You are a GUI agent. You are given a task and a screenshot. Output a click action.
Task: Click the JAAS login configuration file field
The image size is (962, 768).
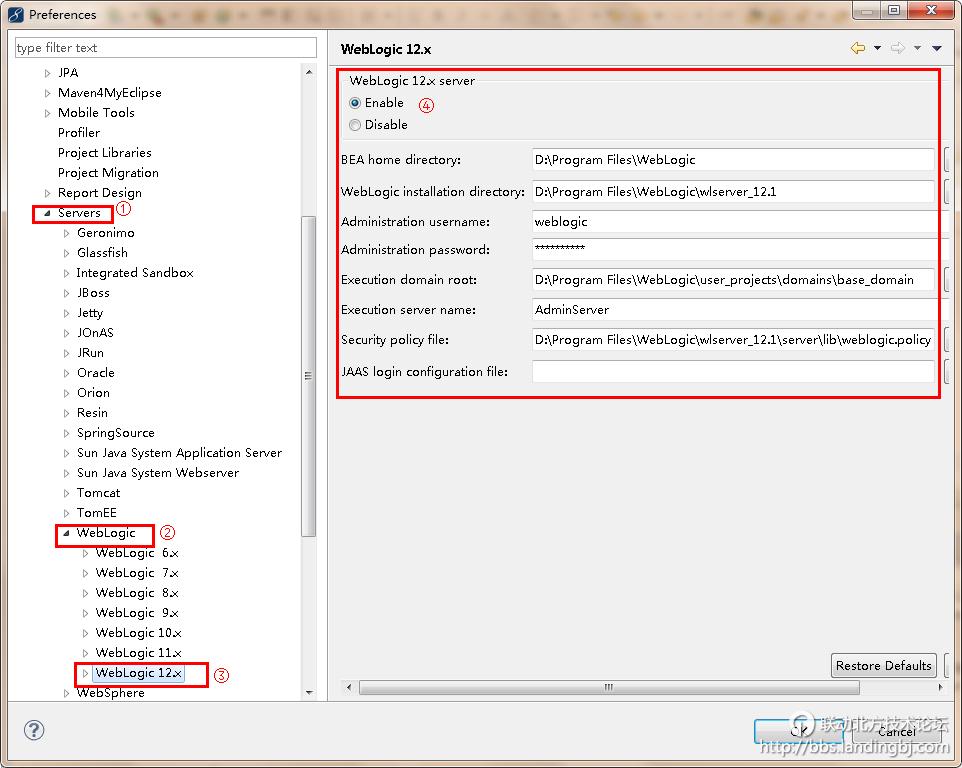pyautogui.click(x=733, y=372)
